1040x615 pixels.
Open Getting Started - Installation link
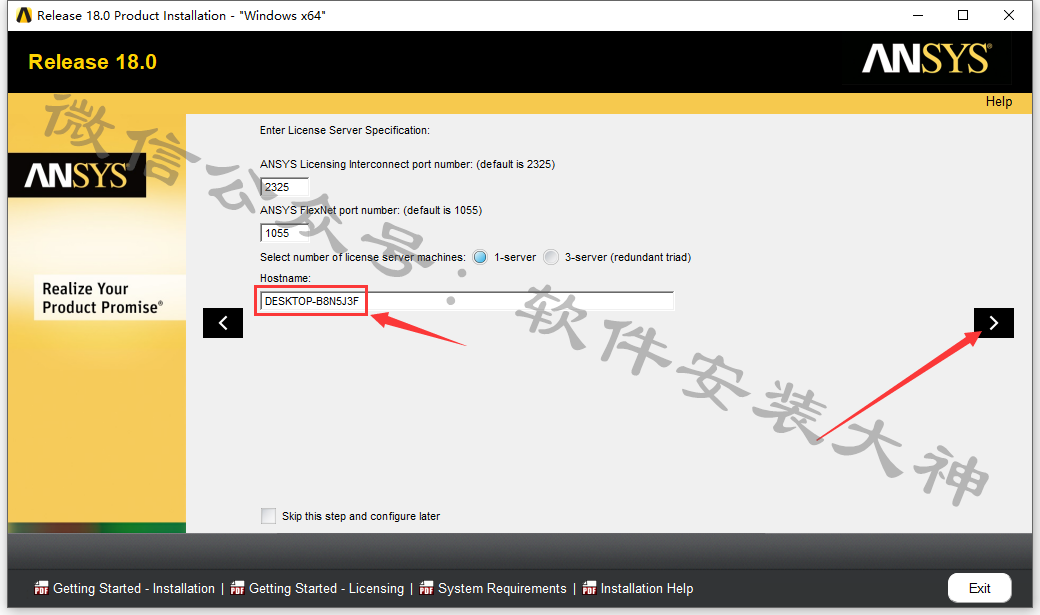pos(134,588)
